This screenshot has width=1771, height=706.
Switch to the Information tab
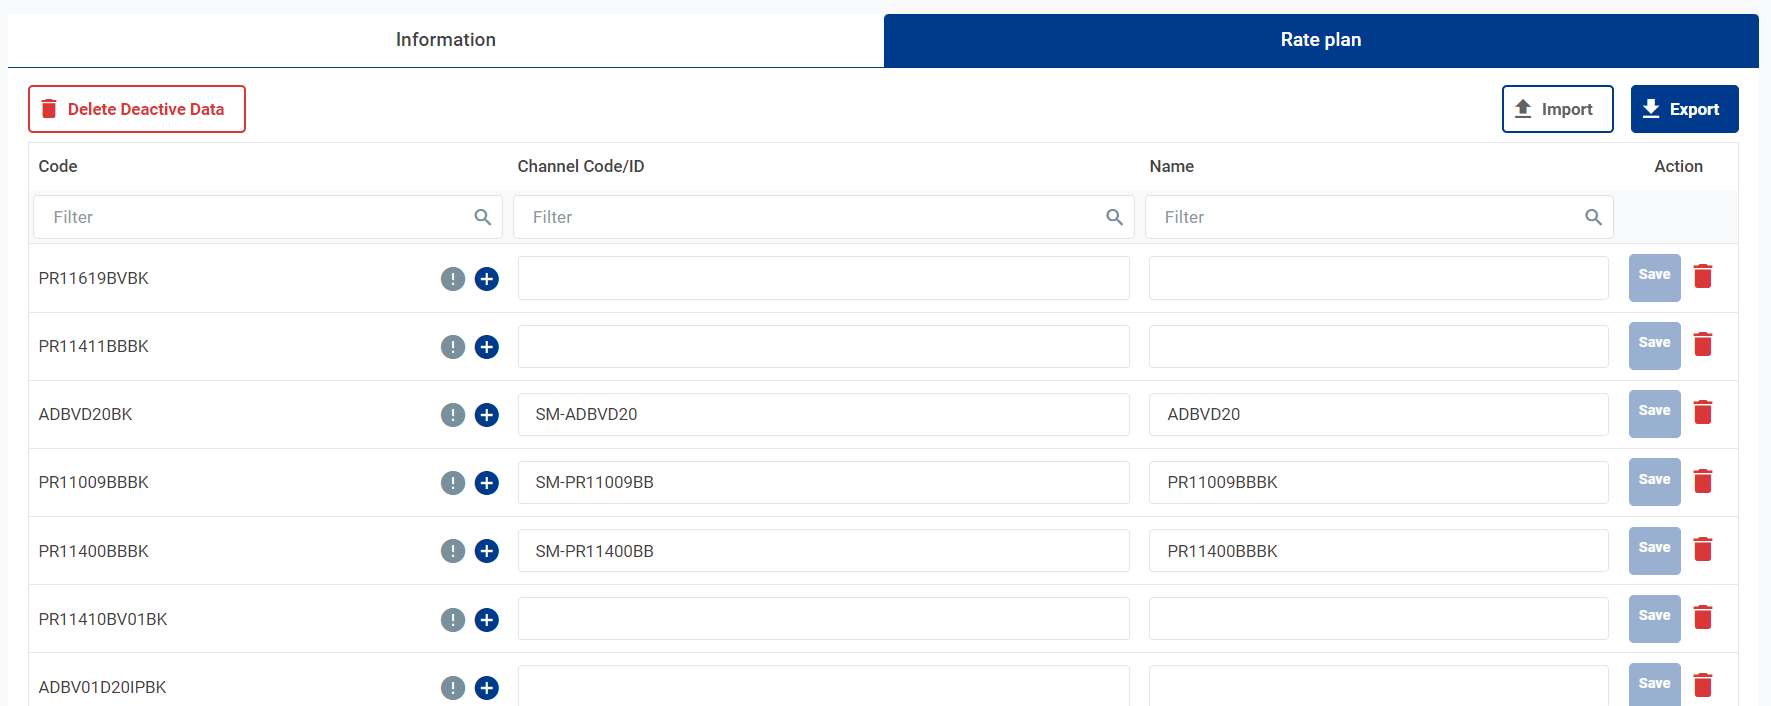tap(446, 40)
